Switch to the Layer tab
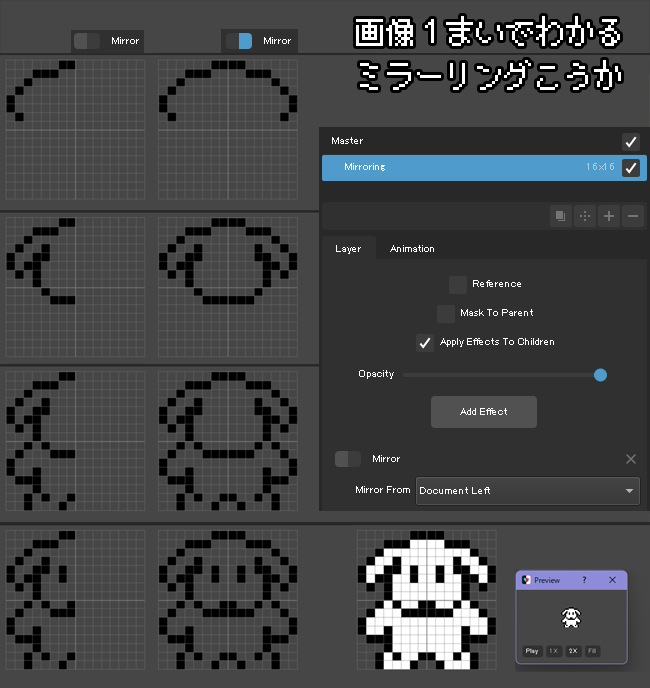The width and height of the screenshot is (650, 688). [x=348, y=248]
